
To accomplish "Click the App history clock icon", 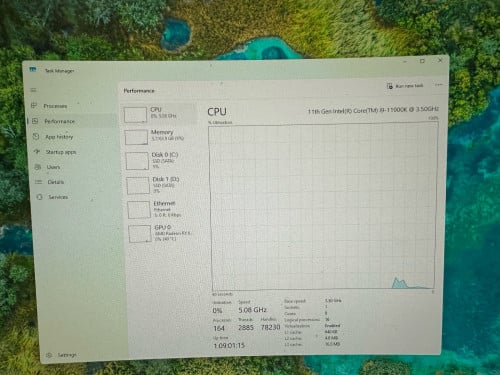I will click(36, 136).
